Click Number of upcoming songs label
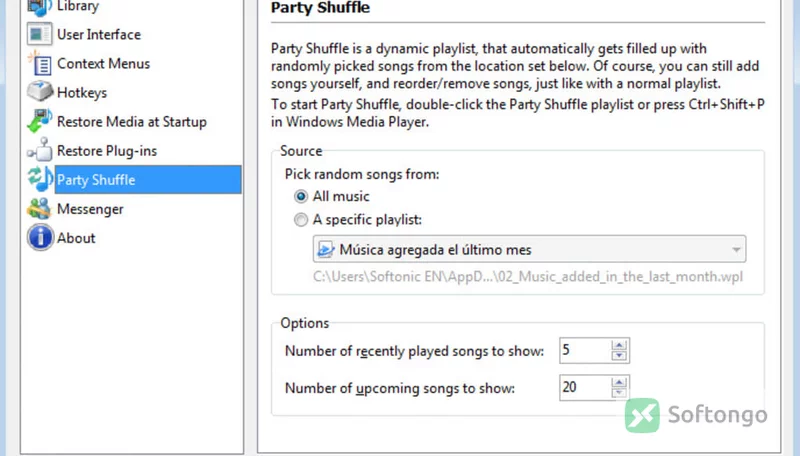 tap(399, 388)
